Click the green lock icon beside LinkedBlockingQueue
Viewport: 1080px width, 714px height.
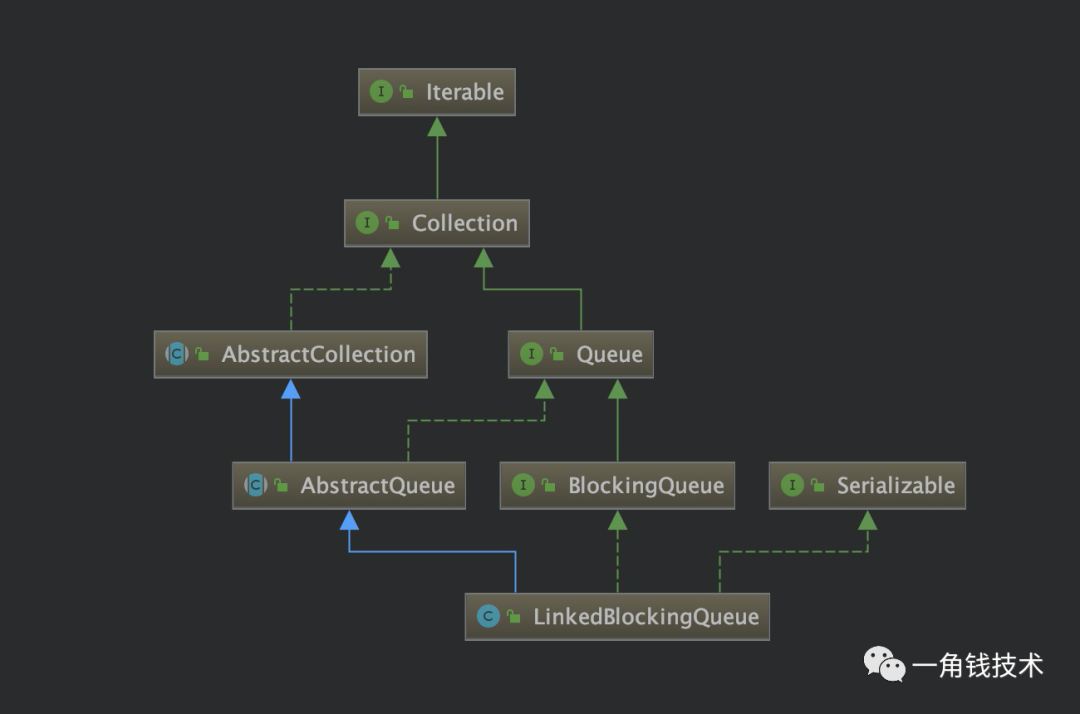coord(514,616)
